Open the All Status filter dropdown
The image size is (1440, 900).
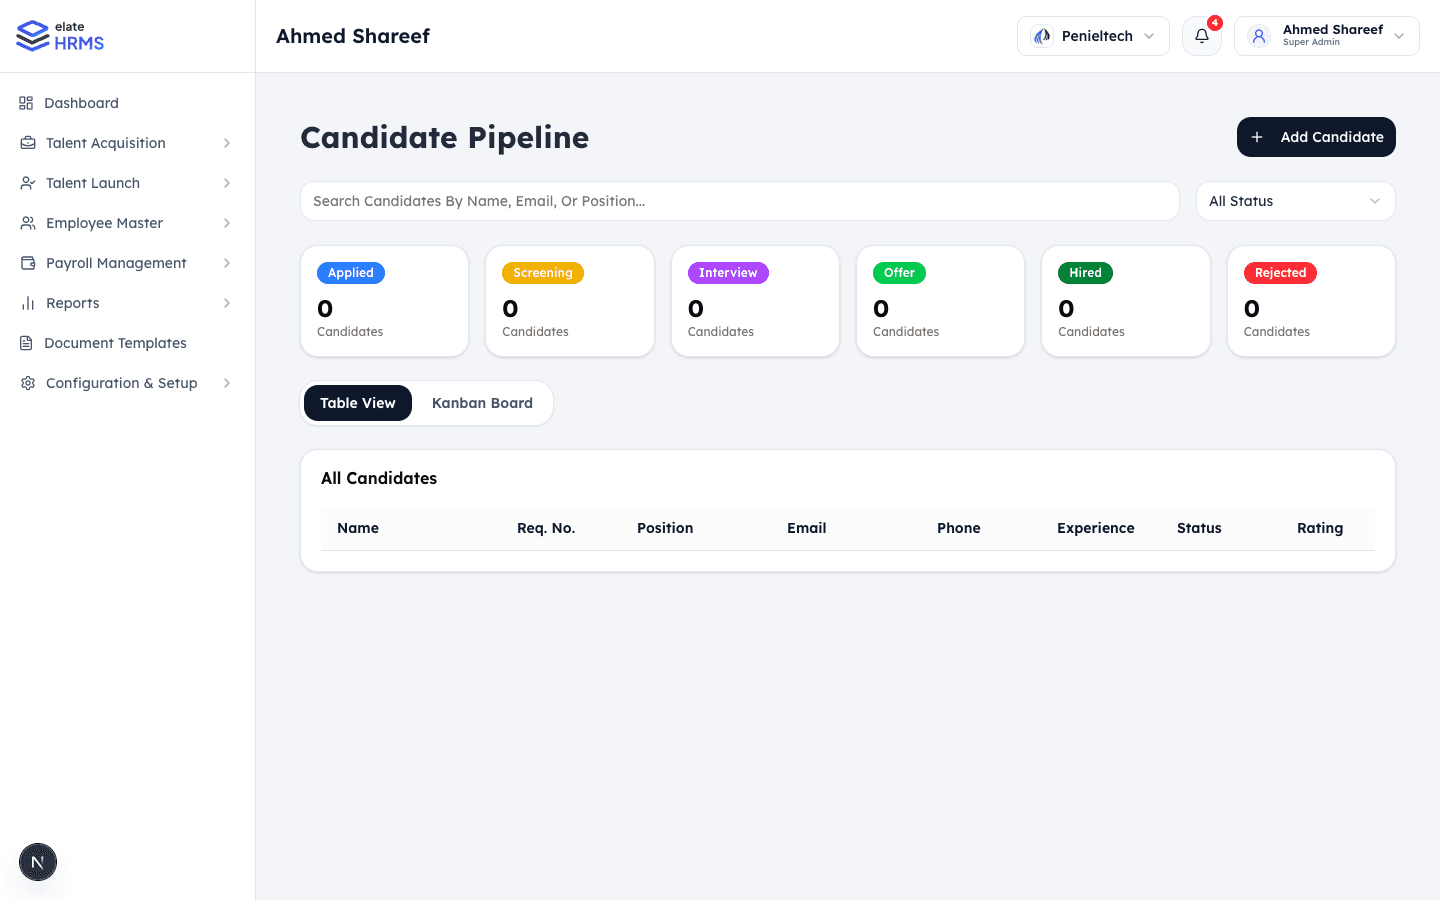(x=1295, y=201)
